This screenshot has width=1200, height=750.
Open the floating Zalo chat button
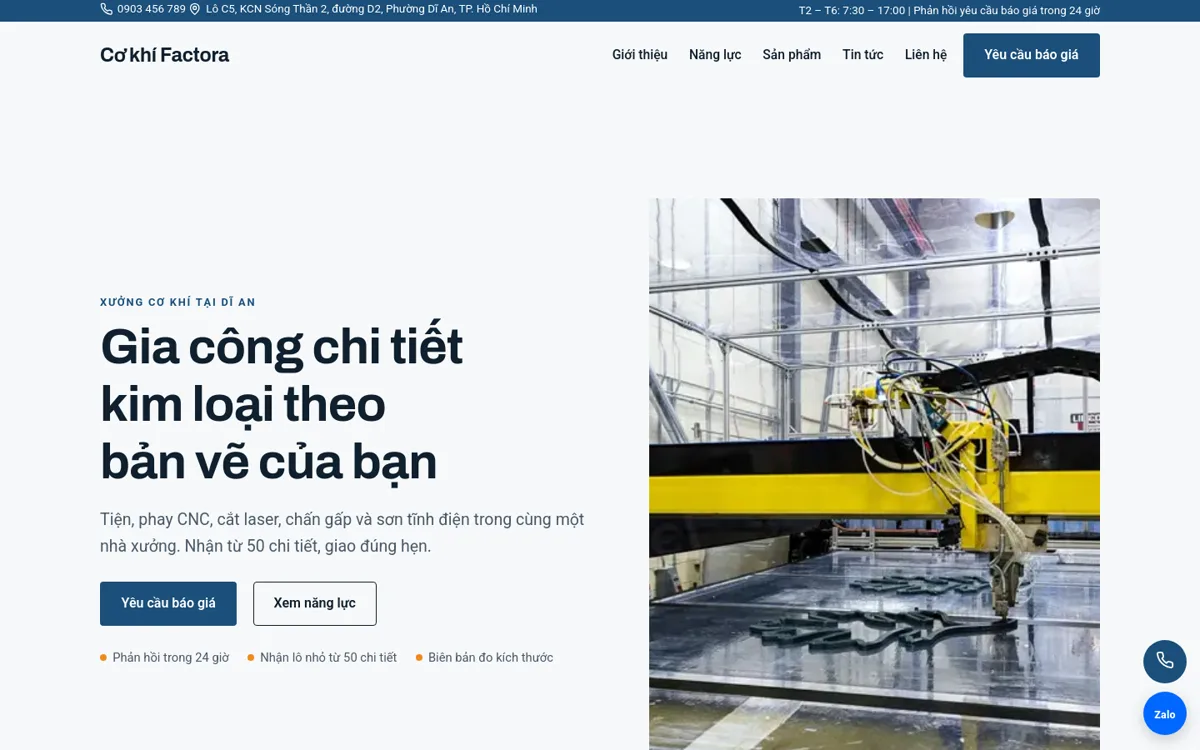point(1165,714)
